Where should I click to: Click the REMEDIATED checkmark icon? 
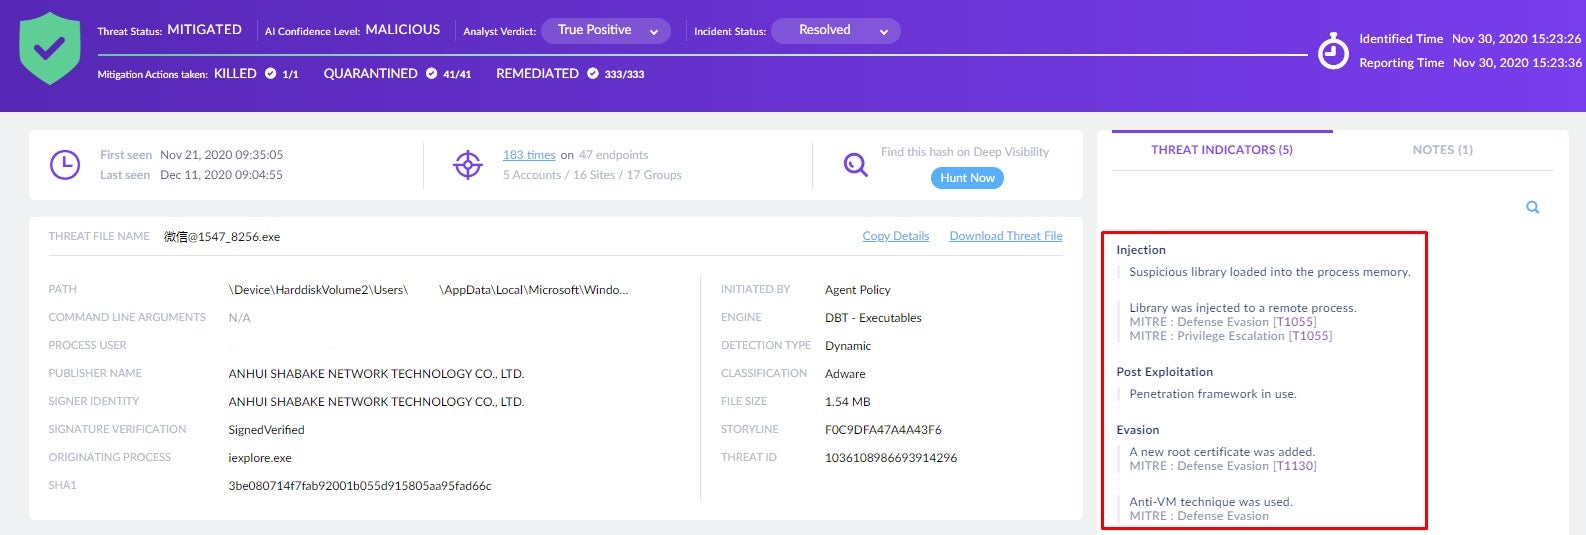592,73
